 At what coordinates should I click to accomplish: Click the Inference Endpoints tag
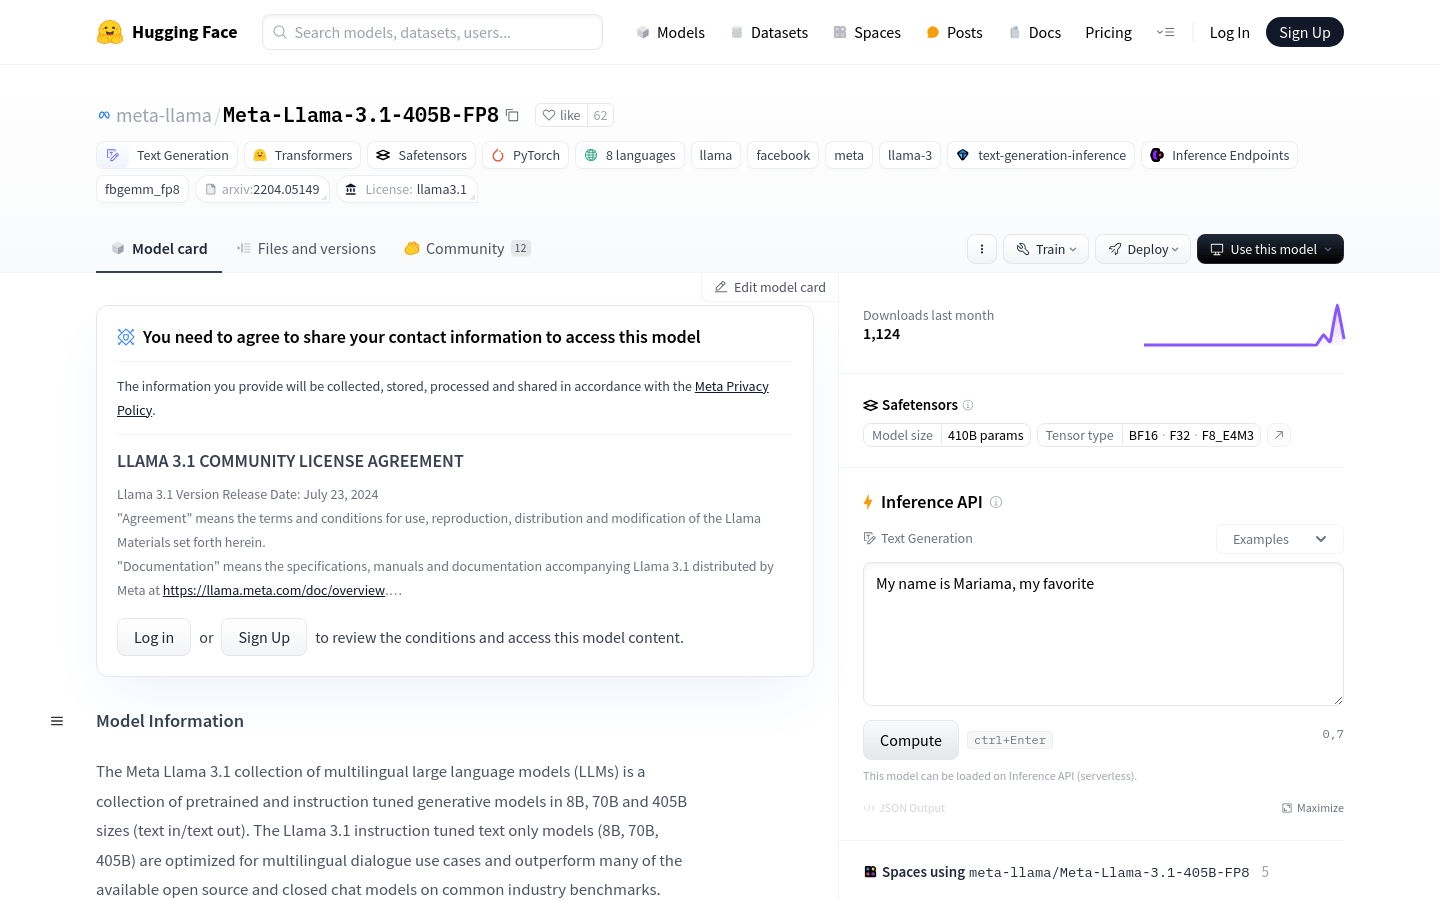[x=1220, y=155]
